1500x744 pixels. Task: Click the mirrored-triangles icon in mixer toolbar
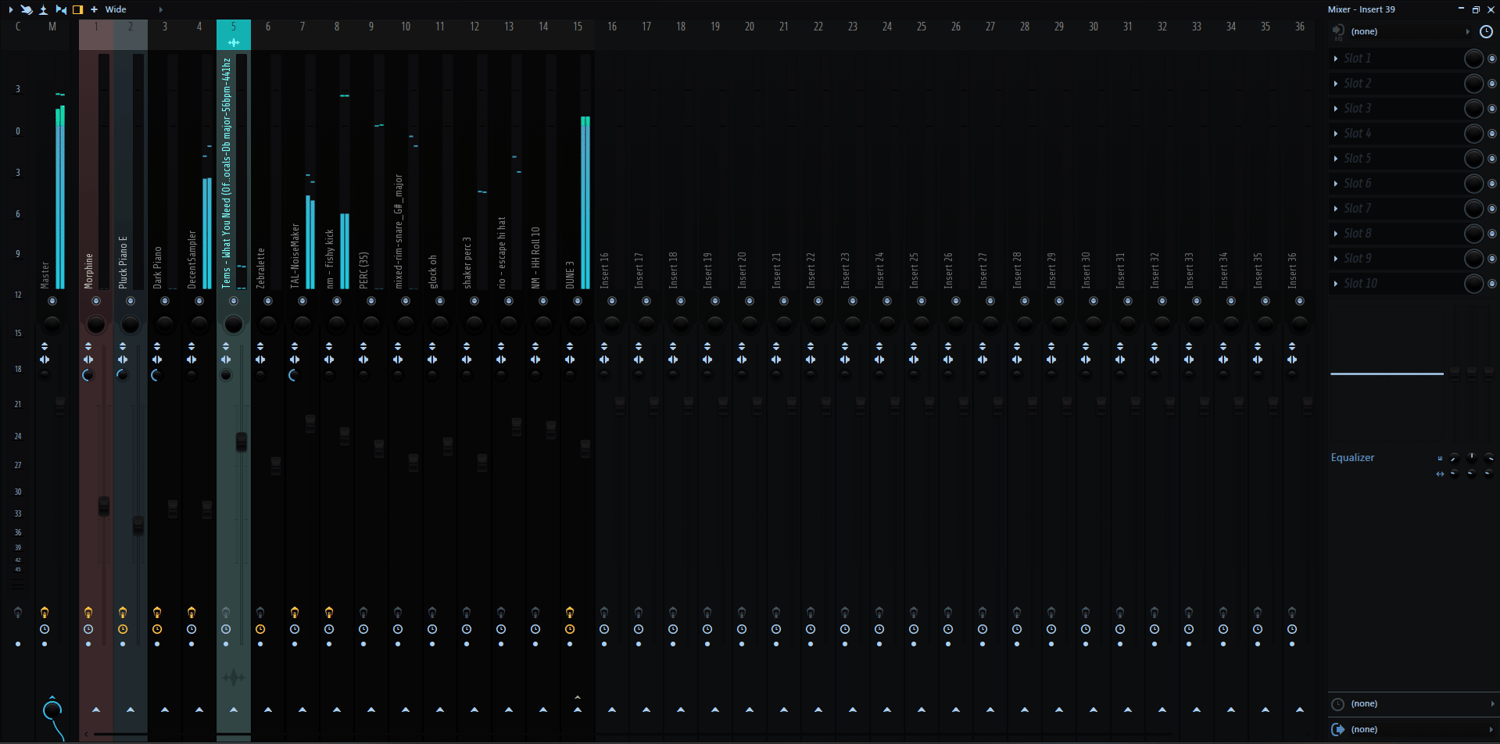point(61,9)
